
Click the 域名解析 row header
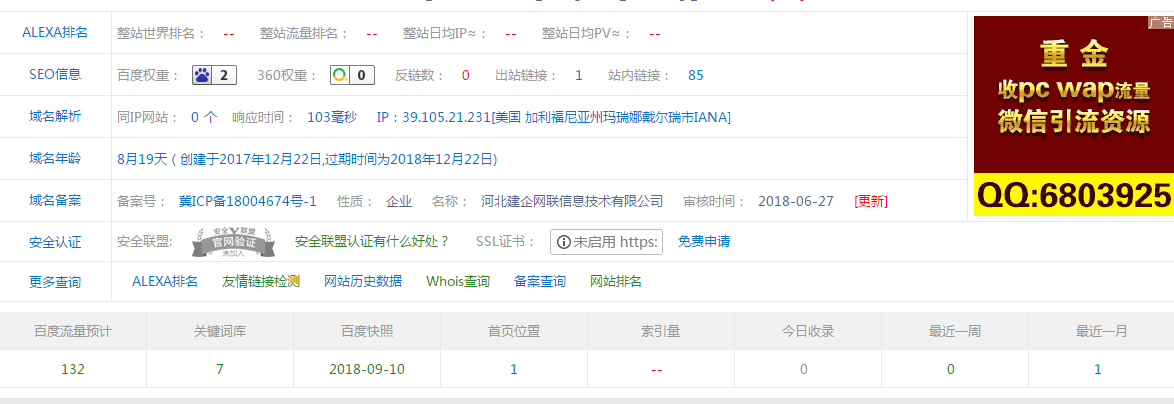pos(55,116)
